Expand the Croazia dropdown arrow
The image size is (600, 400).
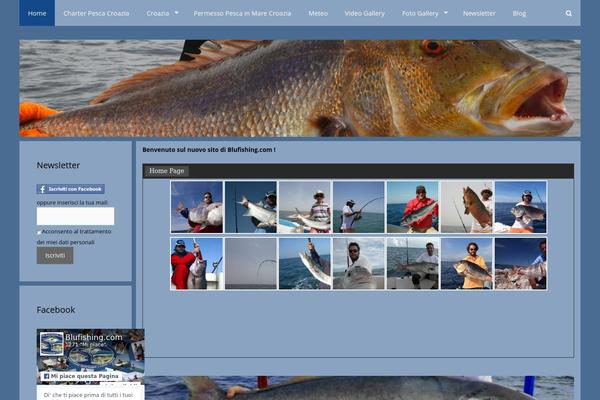click(x=176, y=13)
